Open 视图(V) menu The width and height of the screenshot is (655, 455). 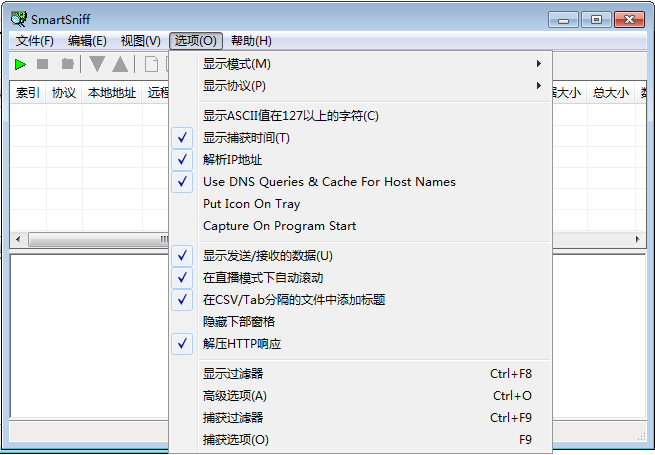140,41
